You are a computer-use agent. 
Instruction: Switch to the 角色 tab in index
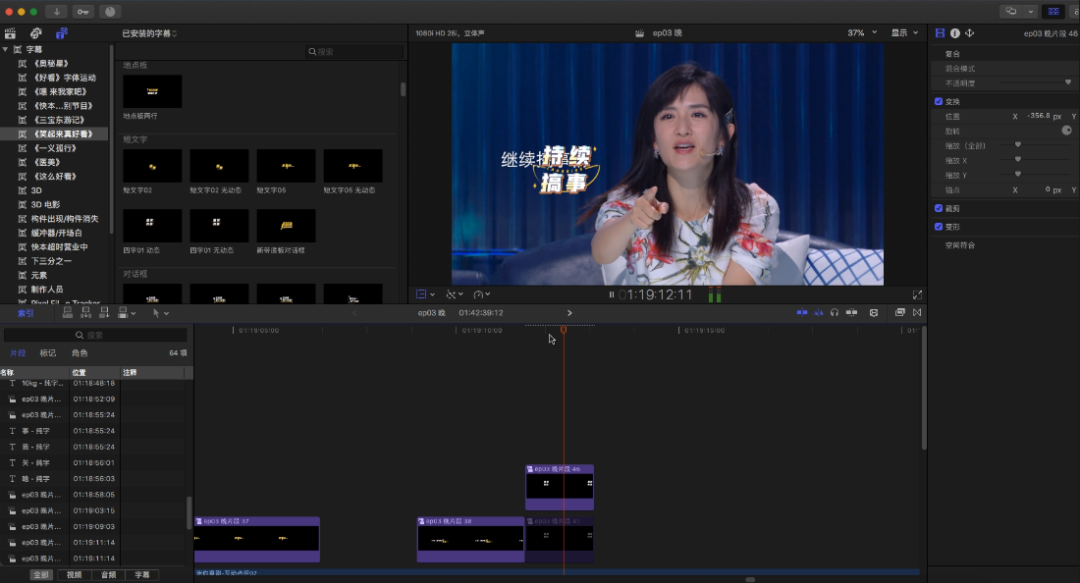point(79,353)
